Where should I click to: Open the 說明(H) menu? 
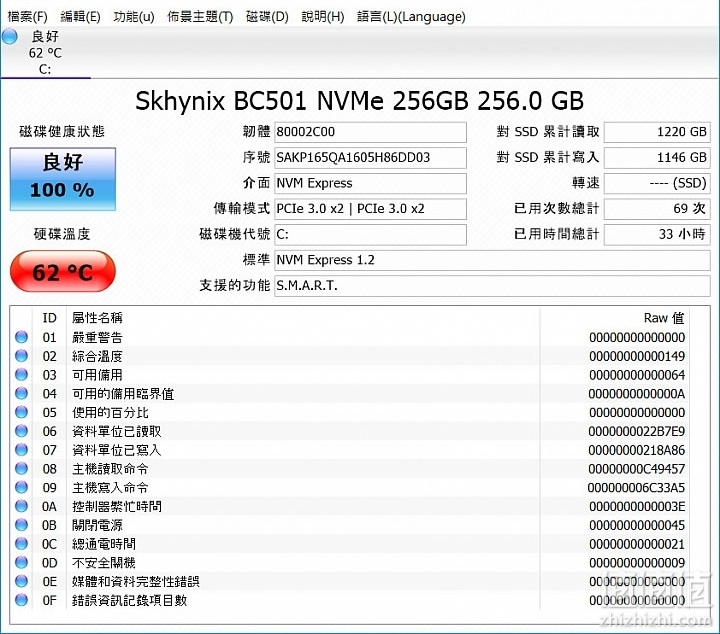coord(323,17)
